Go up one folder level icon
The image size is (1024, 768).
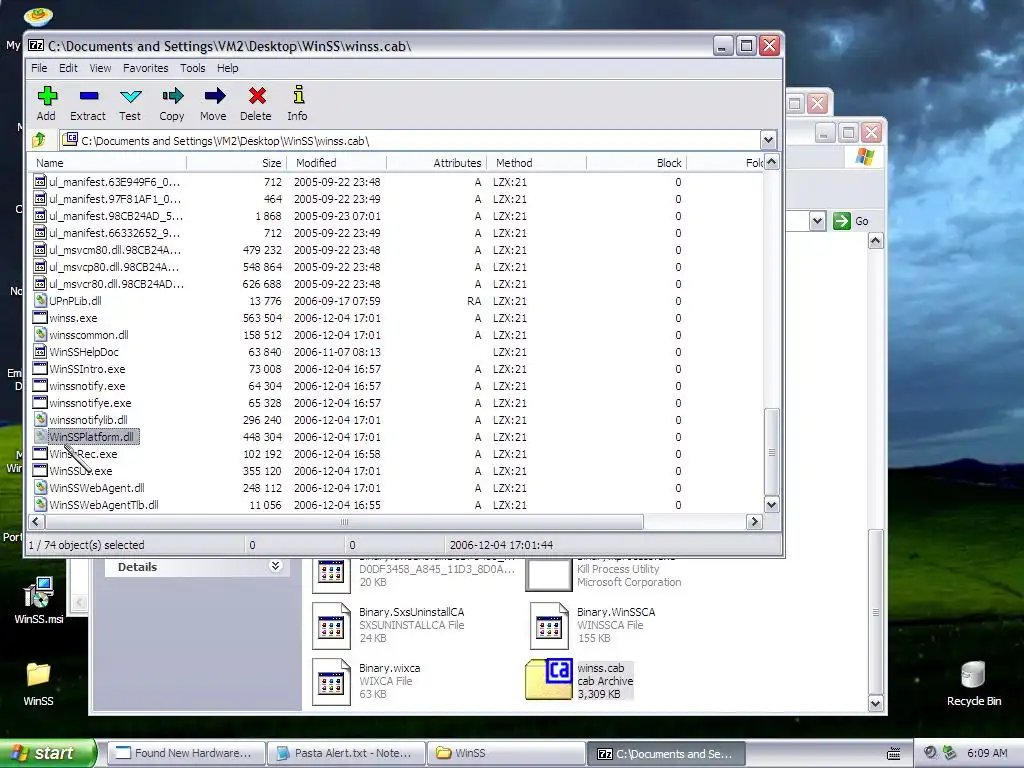pos(39,140)
